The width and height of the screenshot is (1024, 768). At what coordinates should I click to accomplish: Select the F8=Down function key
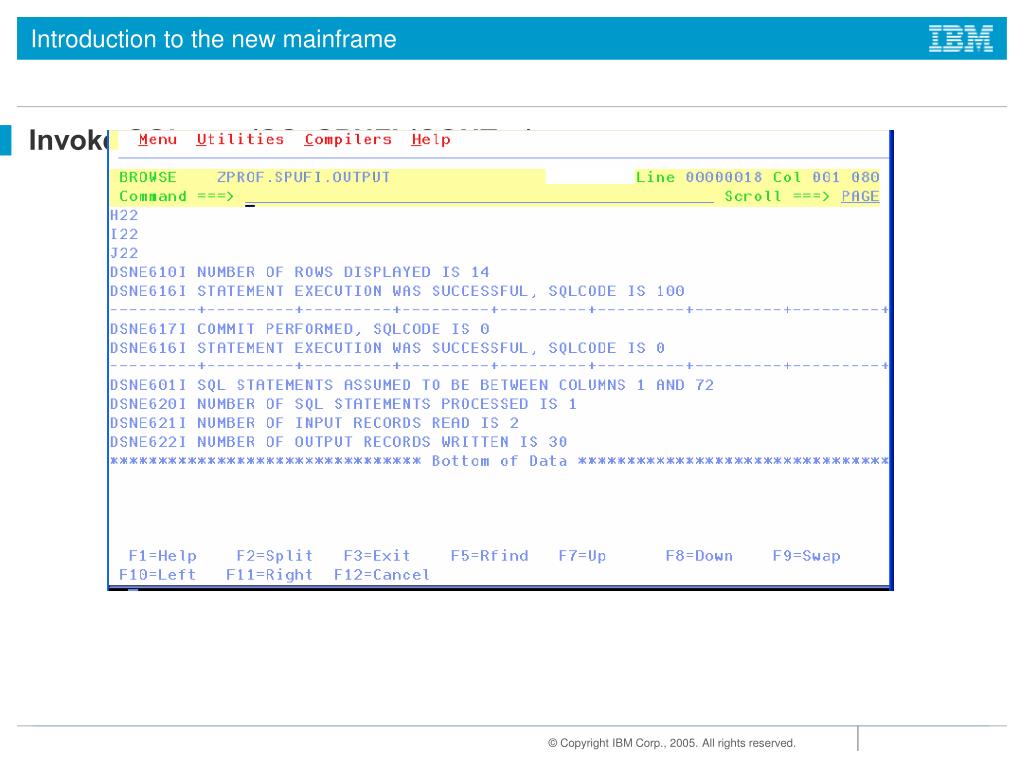(699, 556)
